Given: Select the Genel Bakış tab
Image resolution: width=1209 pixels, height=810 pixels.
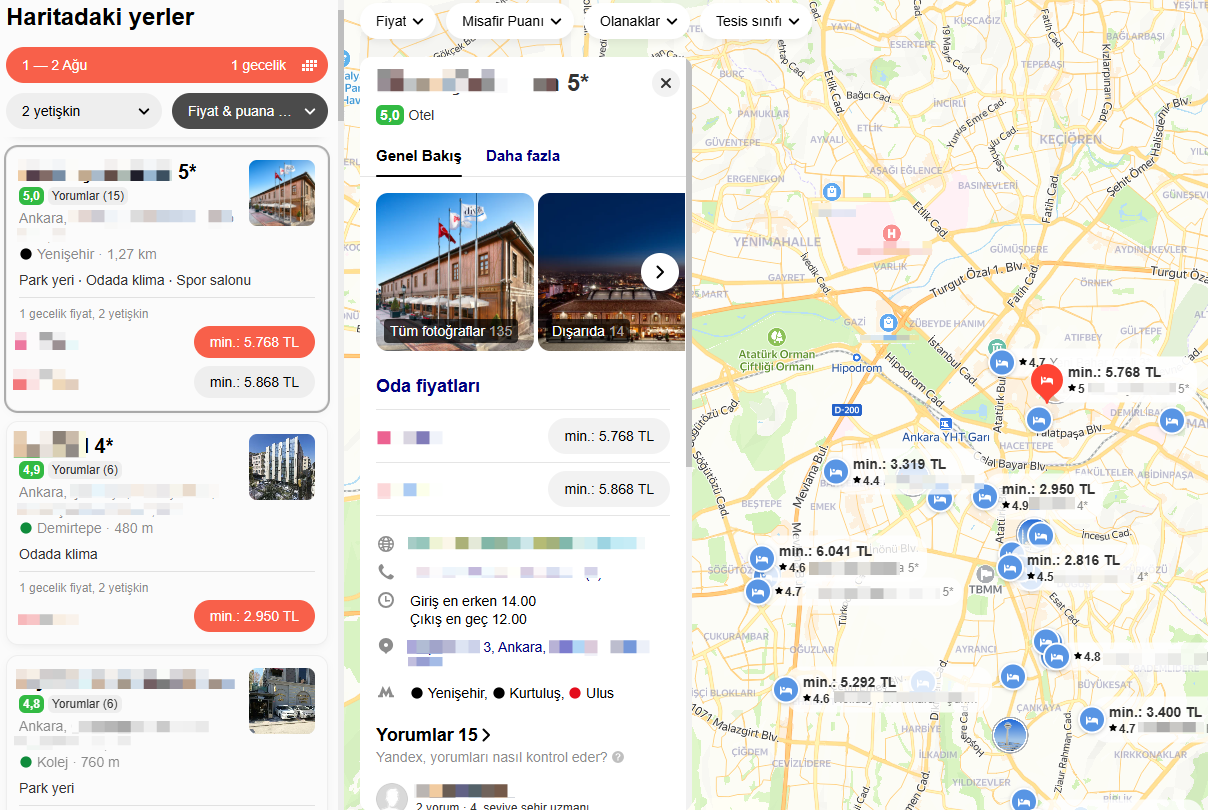Looking at the screenshot, I should [x=418, y=156].
